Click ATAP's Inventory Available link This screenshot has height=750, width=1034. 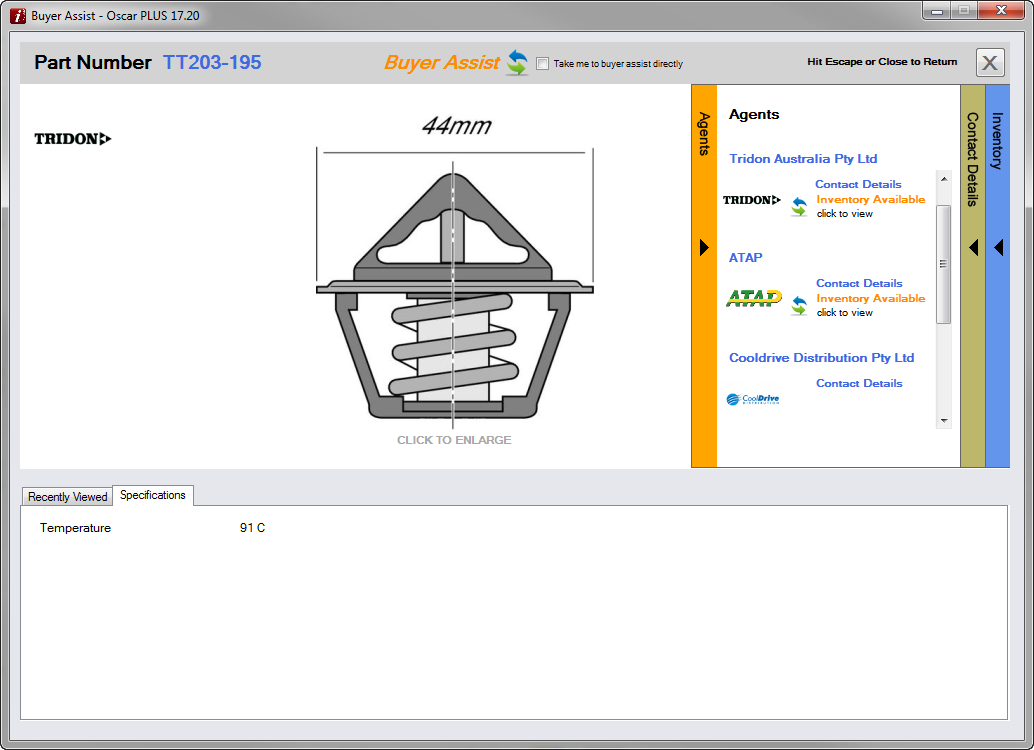pos(870,298)
